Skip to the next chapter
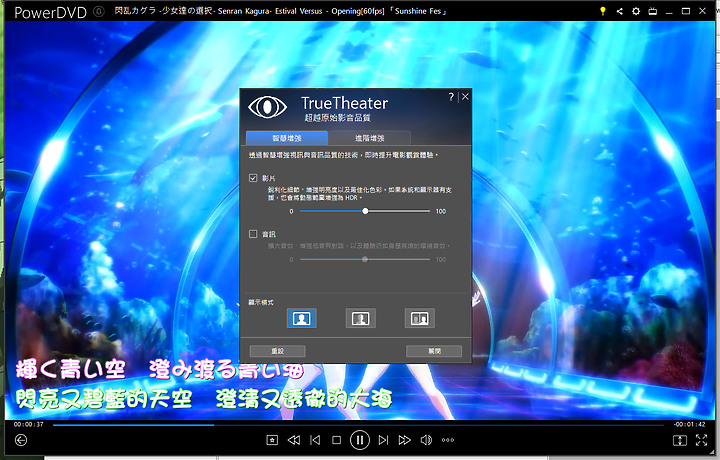Screen dimensions: 720x460 [383, 440]
